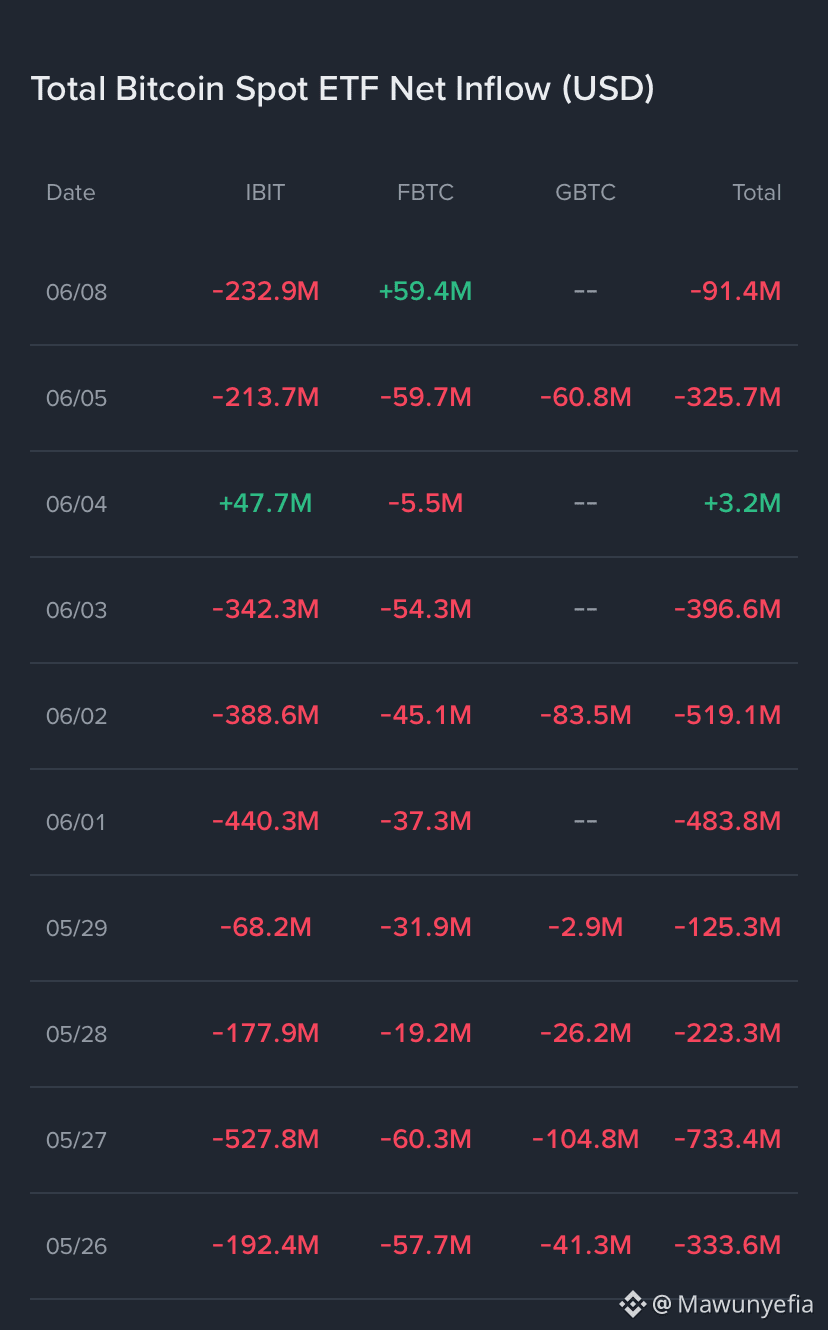The image size is (828, 1330).
Task: Click the Date column header
Action: (71, 192)
